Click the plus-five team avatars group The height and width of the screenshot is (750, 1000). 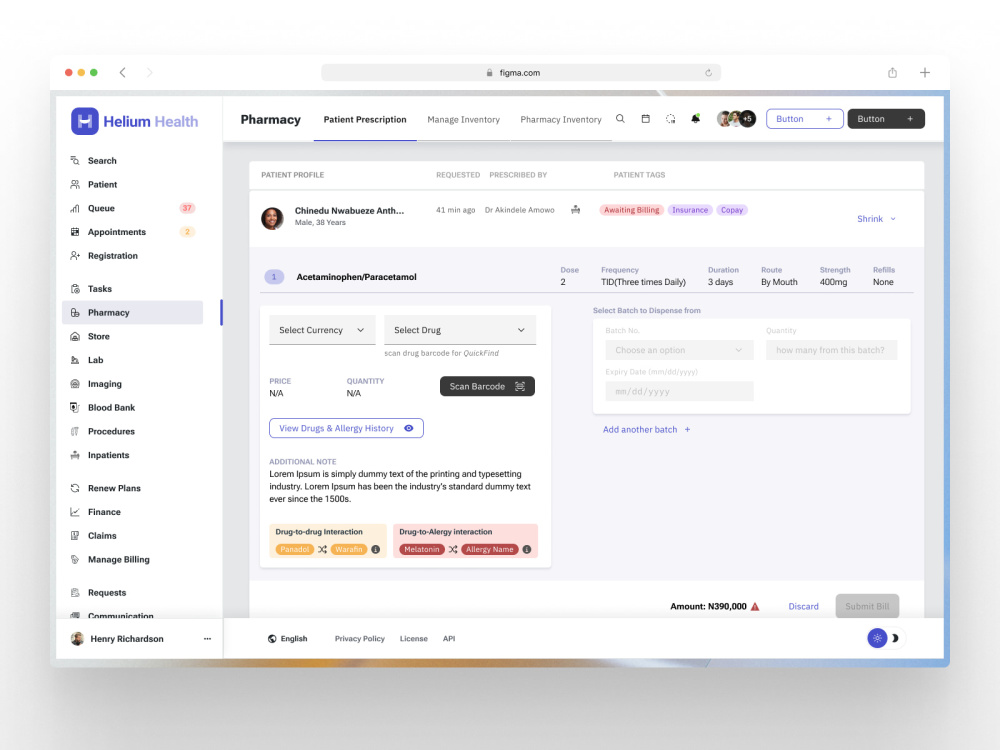click(736, 119)
